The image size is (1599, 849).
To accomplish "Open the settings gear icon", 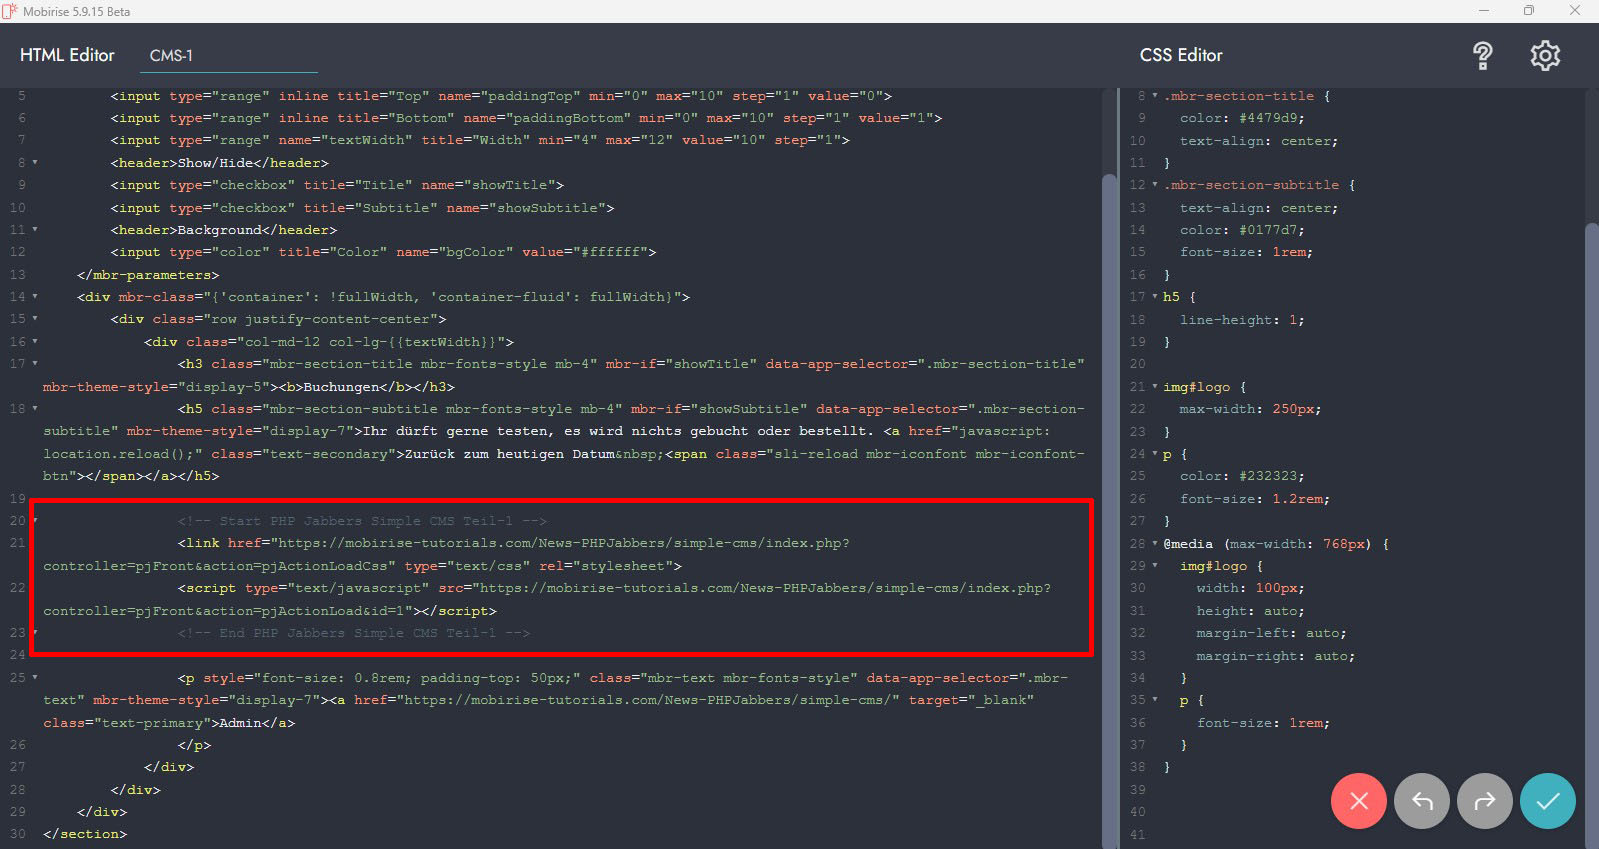I will [x=1545, y=56].
